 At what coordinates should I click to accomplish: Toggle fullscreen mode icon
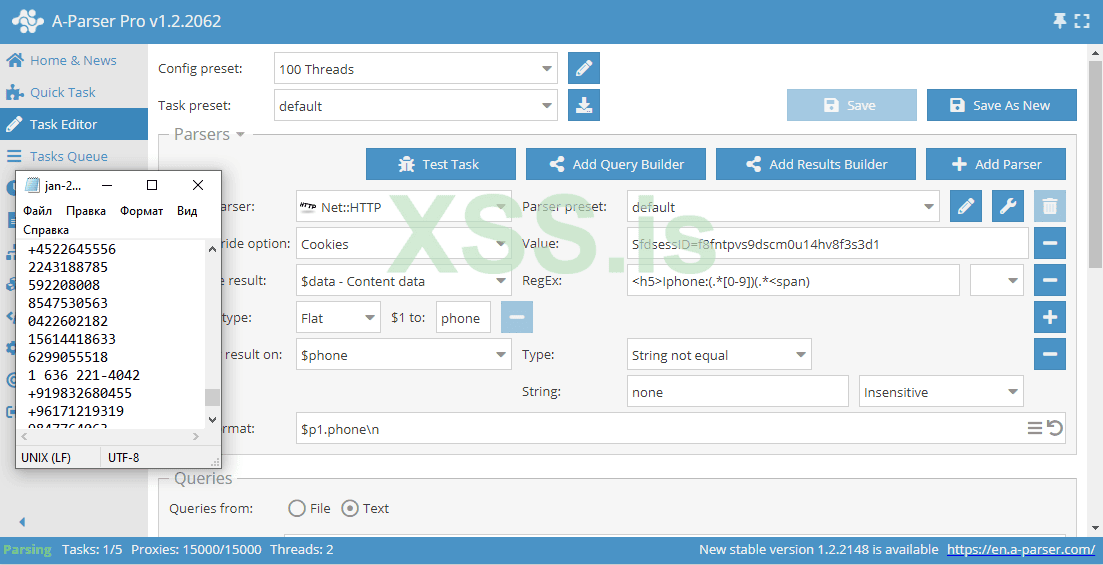[x=1082, y=21]
